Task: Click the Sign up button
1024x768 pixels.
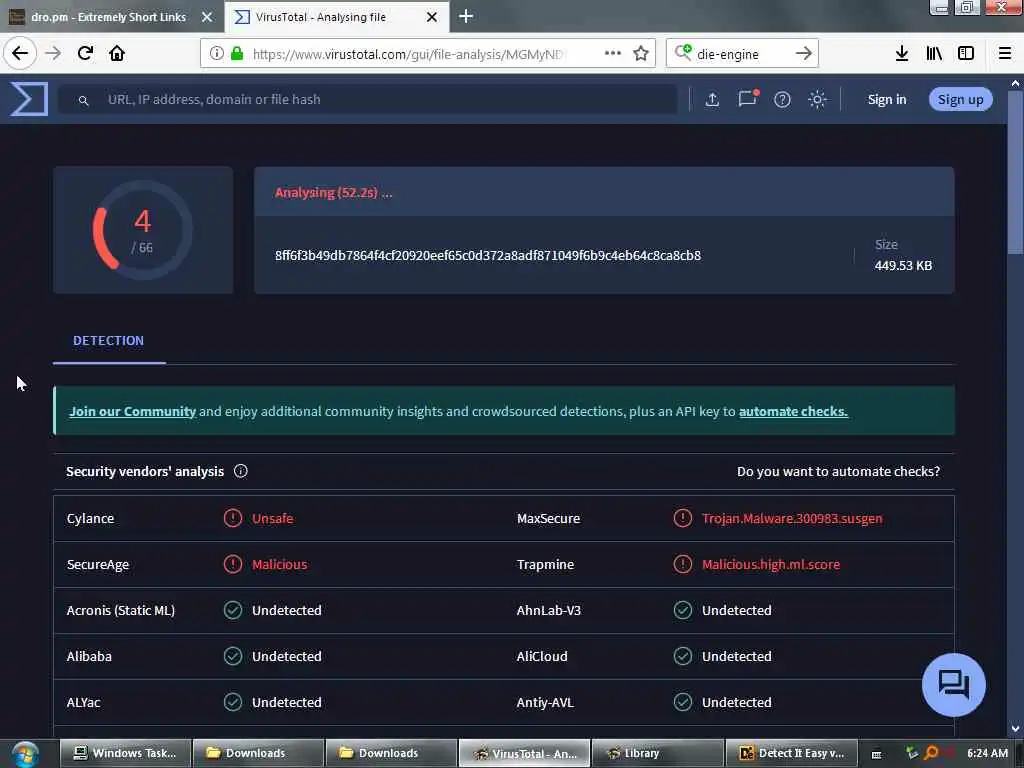Action: (960, 99)
